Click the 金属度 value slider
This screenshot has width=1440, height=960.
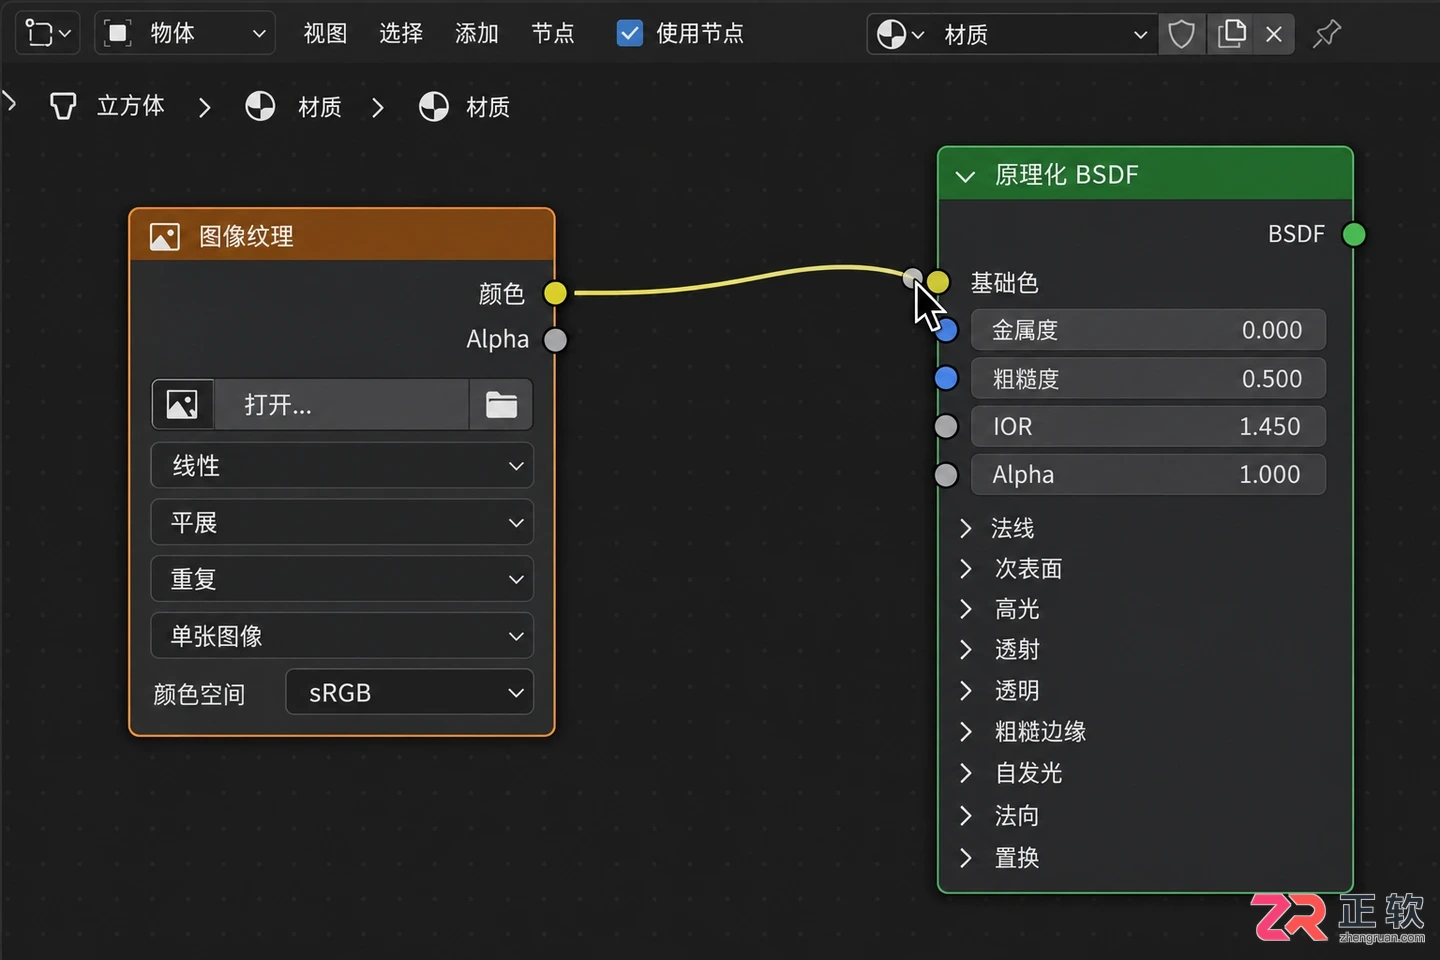pos(1148,330)
